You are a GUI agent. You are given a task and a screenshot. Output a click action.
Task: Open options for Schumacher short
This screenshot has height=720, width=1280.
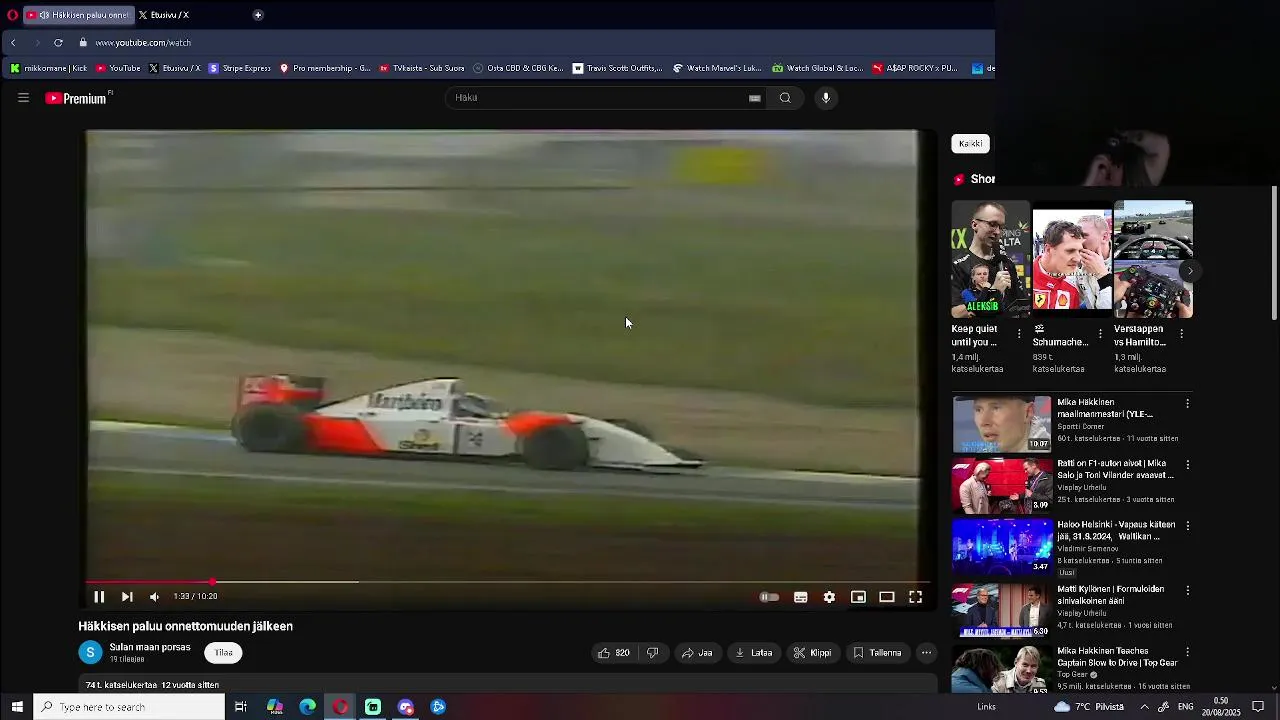click(1100, 334)
